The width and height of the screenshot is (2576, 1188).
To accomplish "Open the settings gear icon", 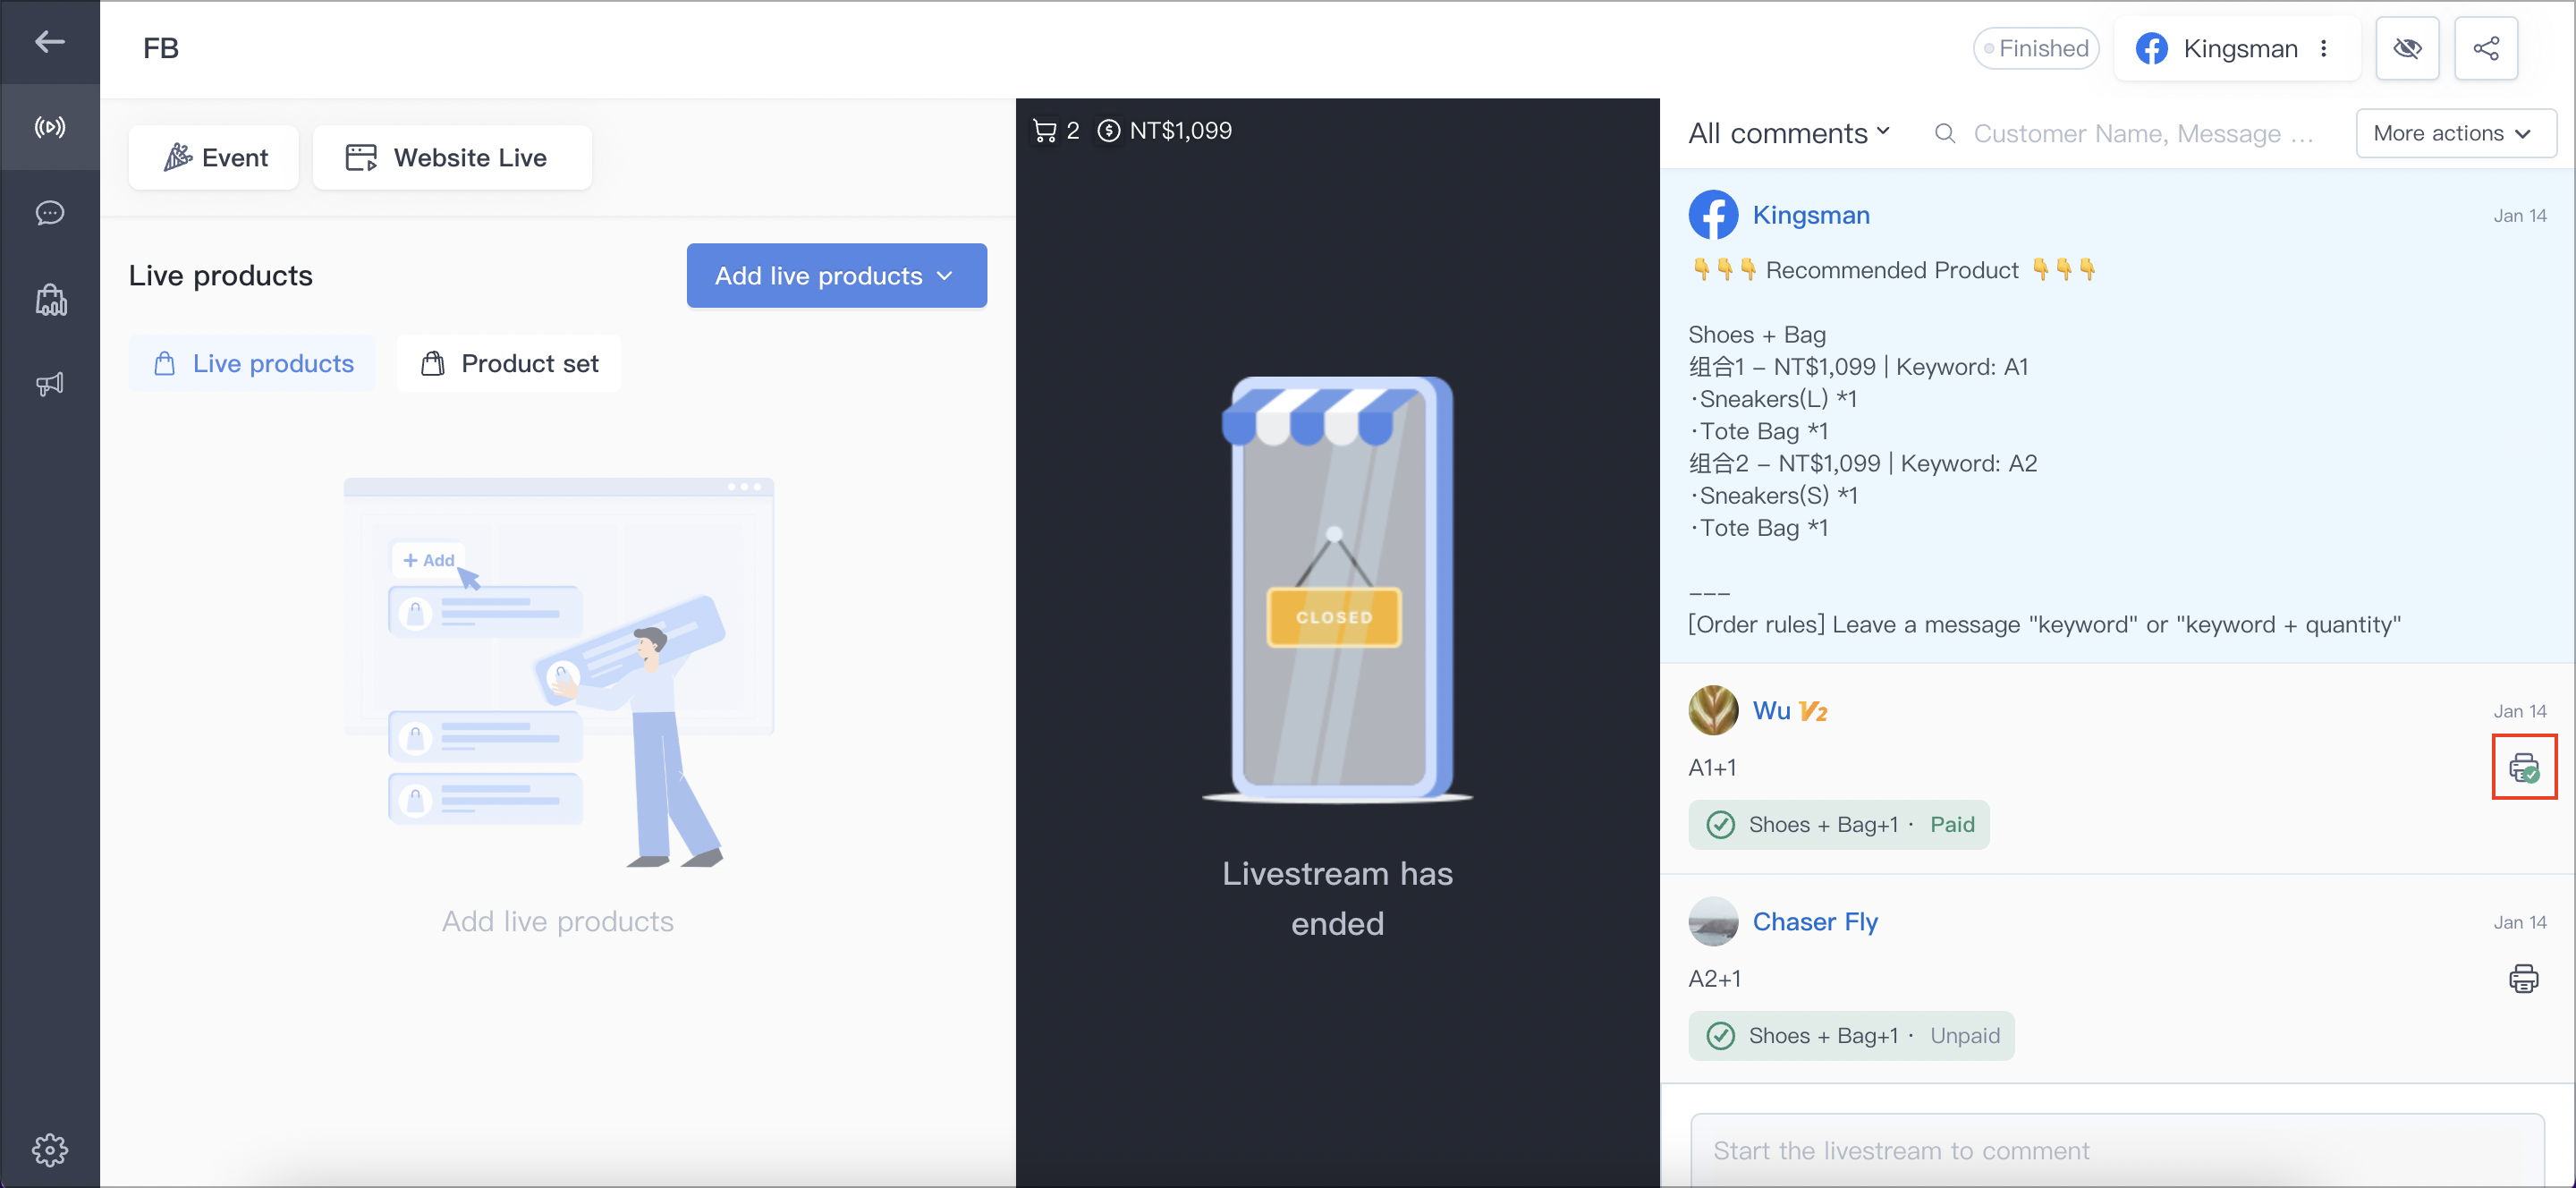I will pos(50,1150).
